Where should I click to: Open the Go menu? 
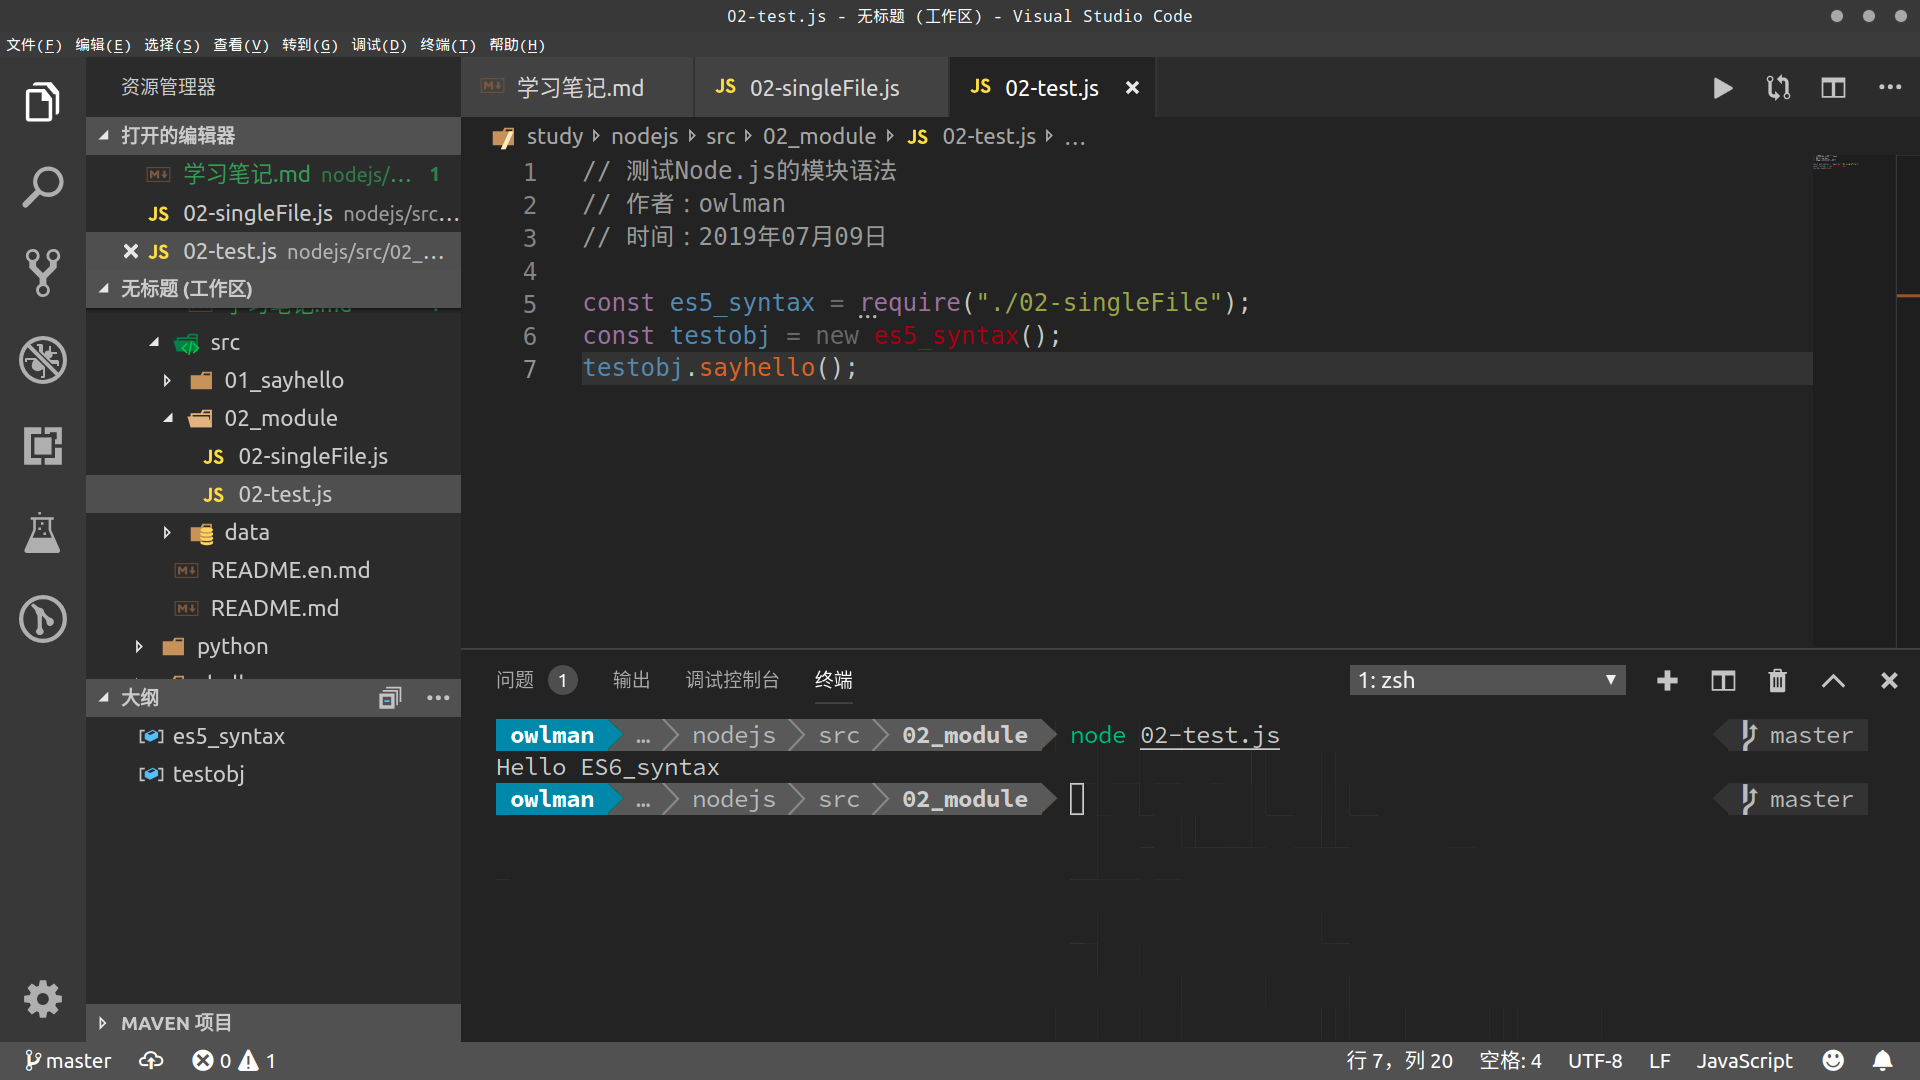point(310,45)
